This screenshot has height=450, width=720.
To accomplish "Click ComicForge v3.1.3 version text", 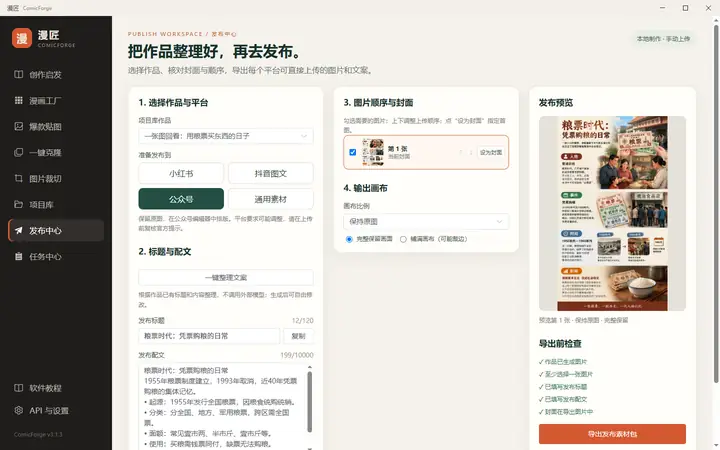I will tap(38, 434).
